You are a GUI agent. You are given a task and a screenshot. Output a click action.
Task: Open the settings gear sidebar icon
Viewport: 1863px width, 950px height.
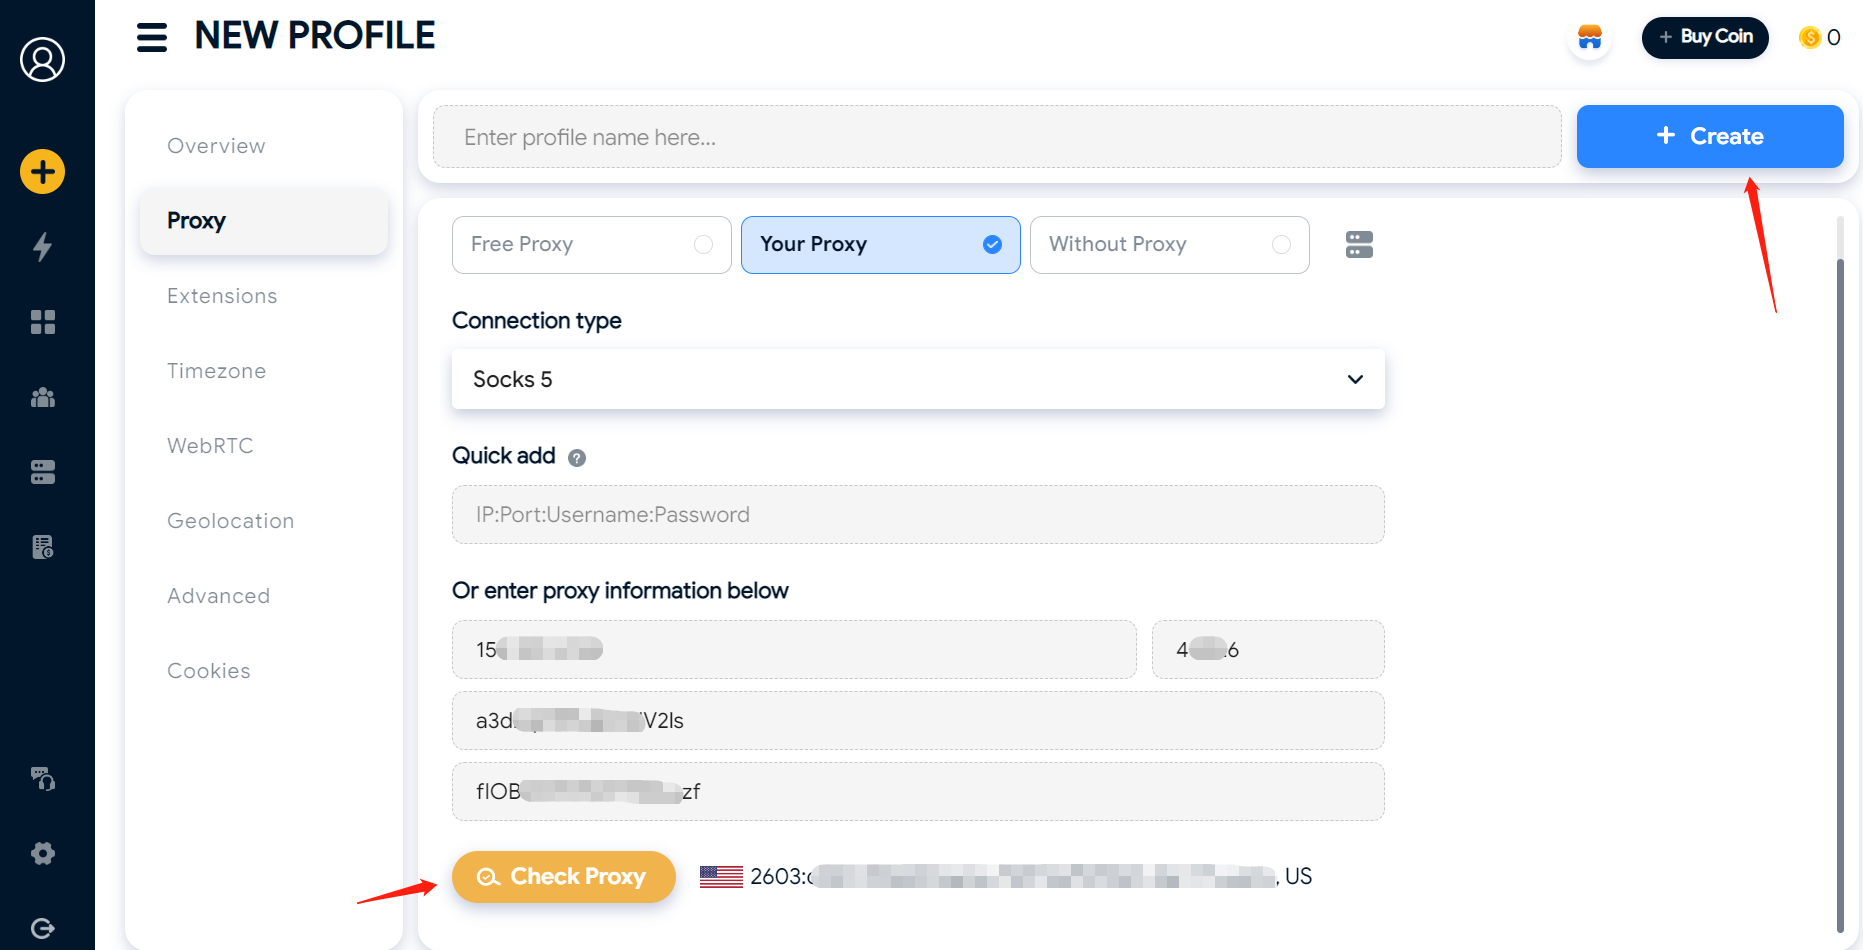pyautogui.click(x=42, y=853)
